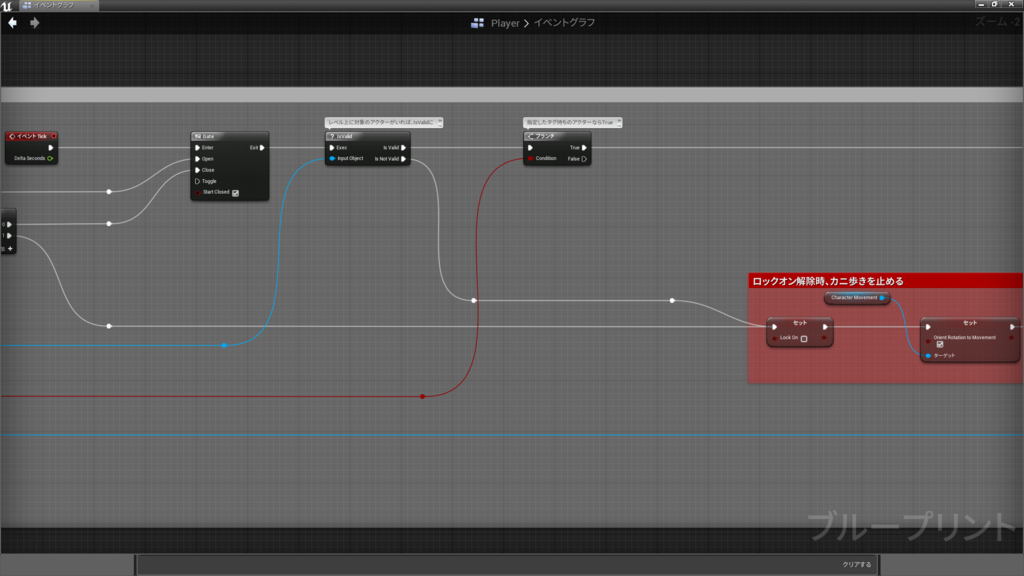Click the Branch True output pin
Viewport: 1024px width, 576px height.
pos(584,148)
